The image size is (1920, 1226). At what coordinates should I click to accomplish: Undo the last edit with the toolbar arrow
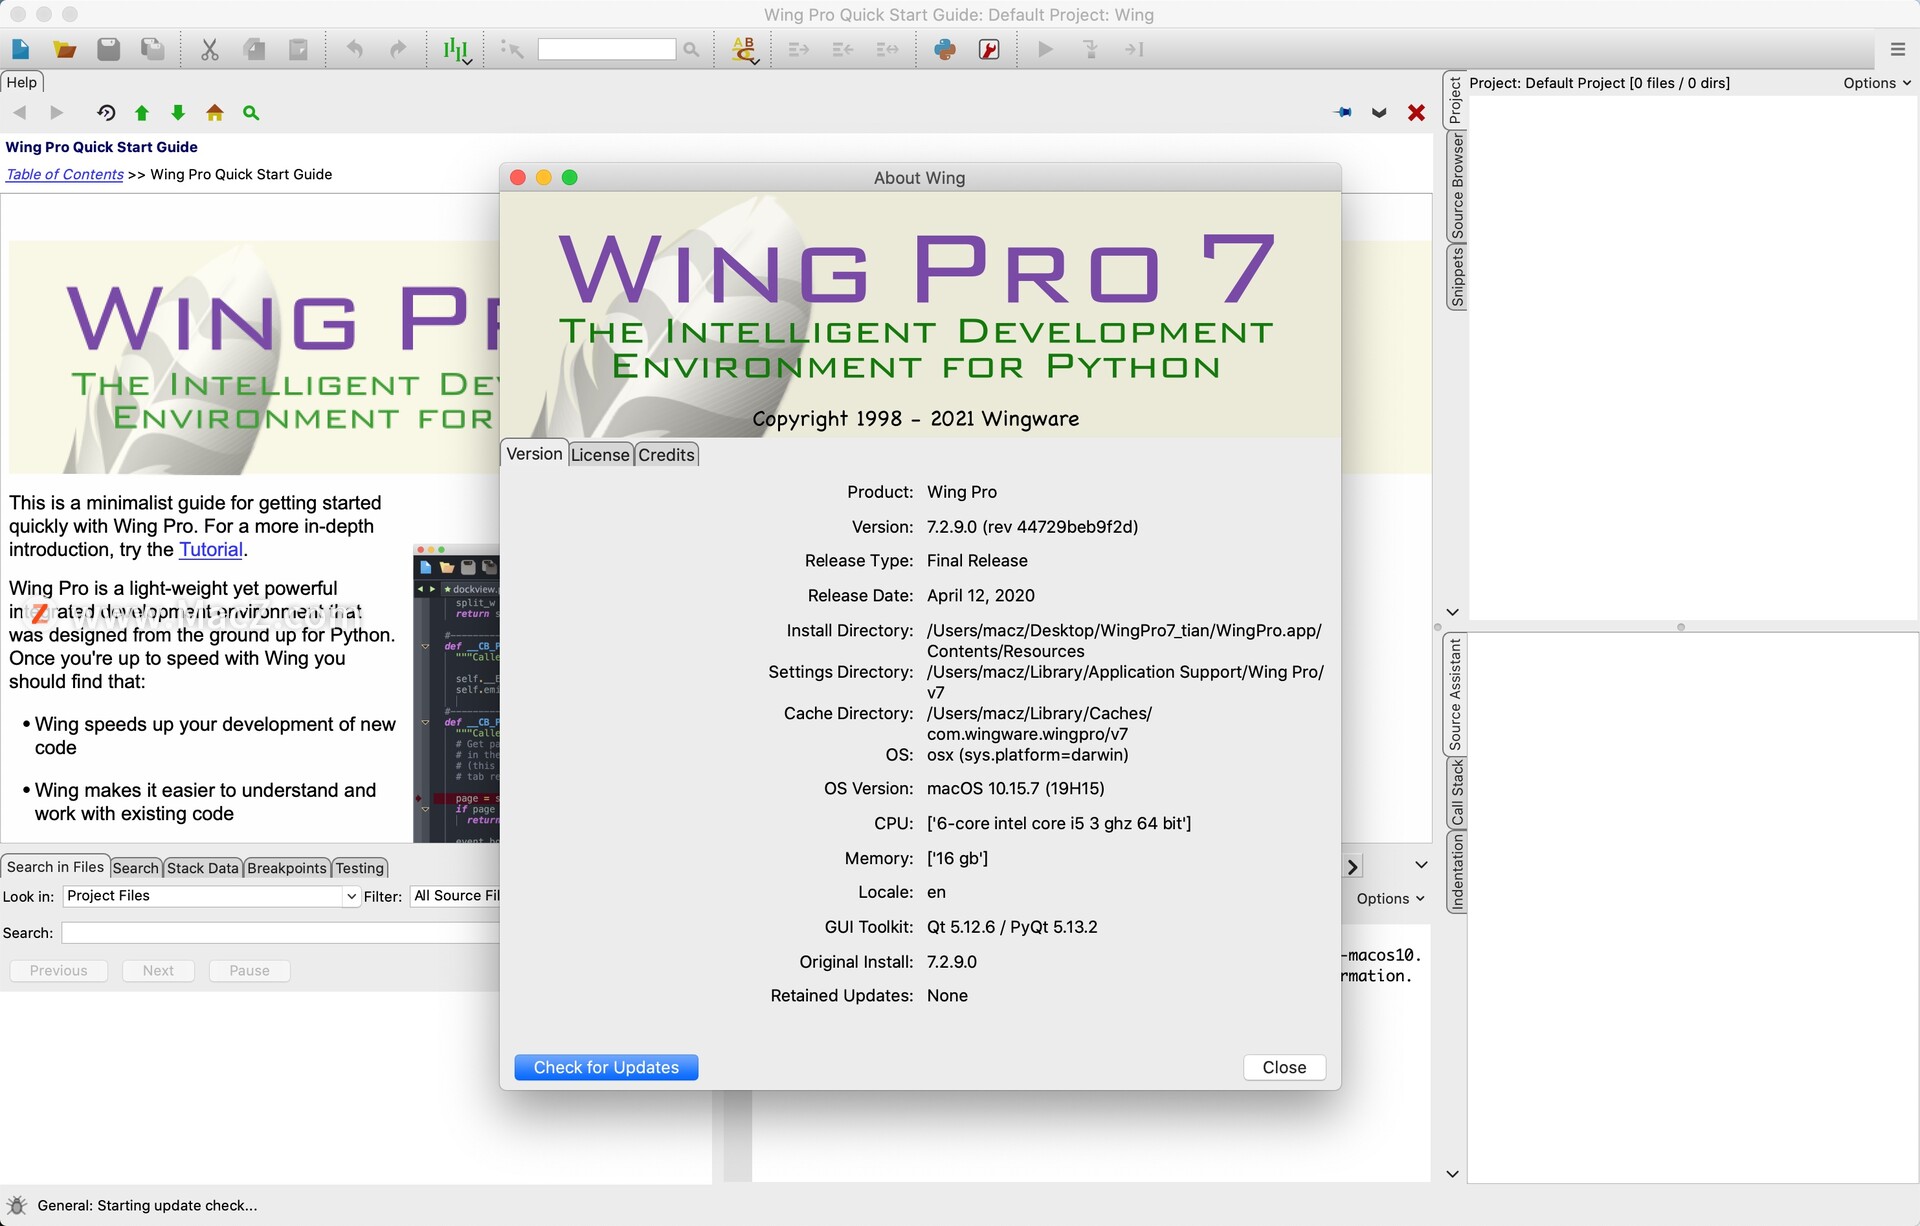pyautogui.click(x=355, y=49)
